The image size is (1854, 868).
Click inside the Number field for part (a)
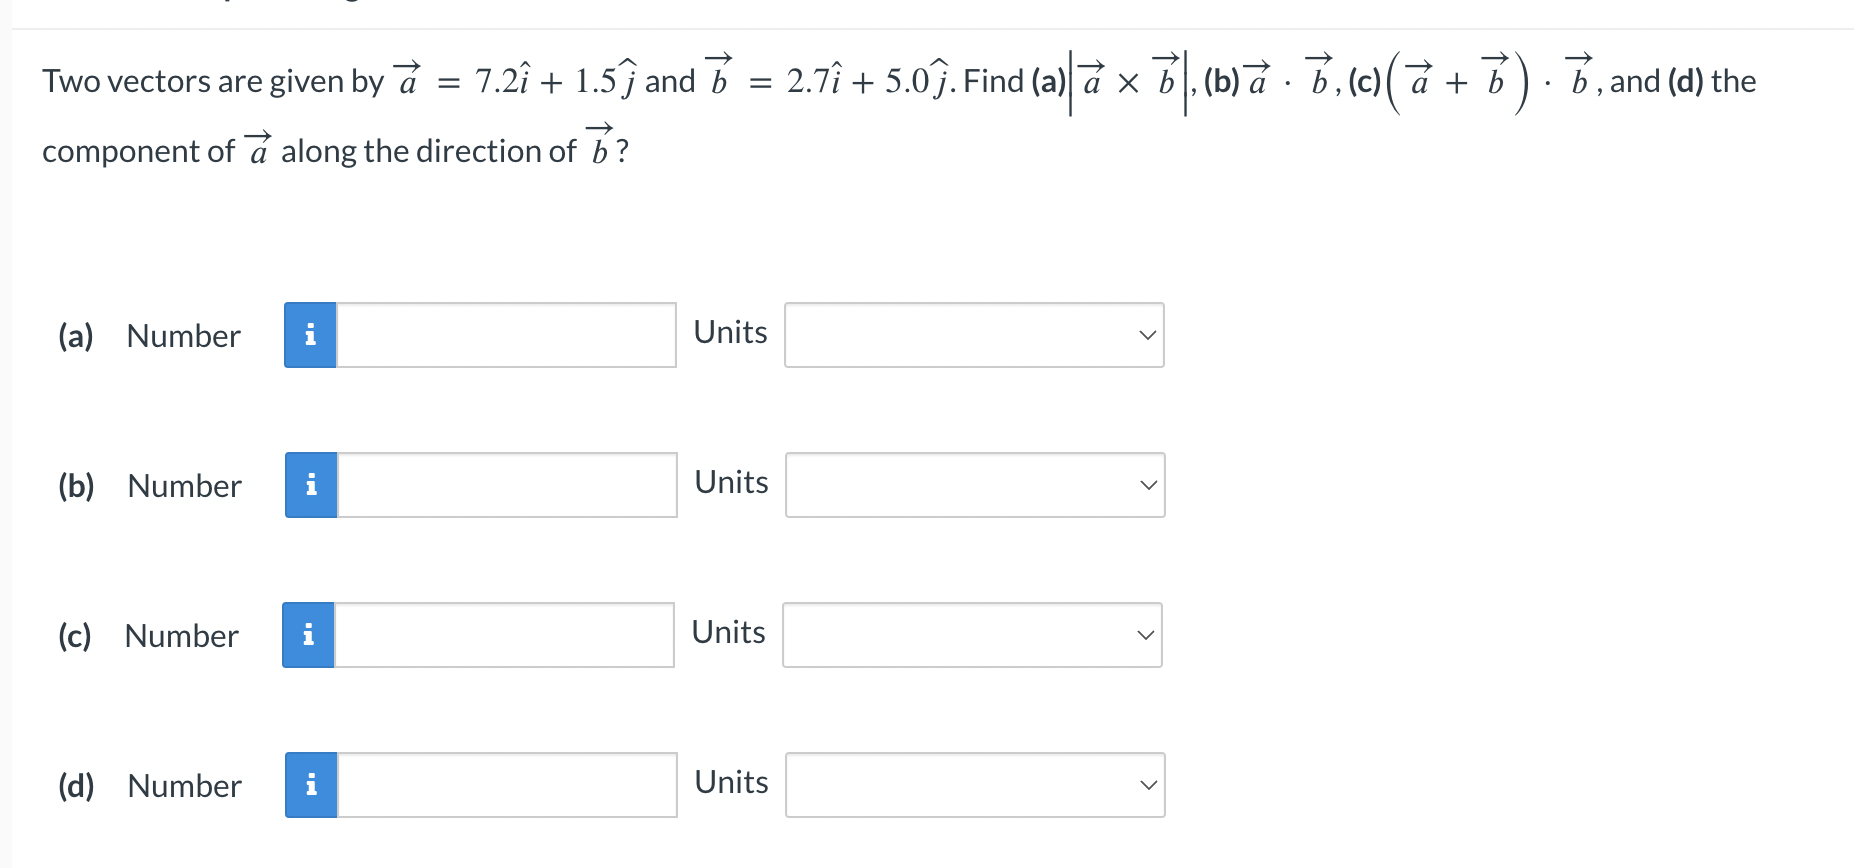pos(505,335)
